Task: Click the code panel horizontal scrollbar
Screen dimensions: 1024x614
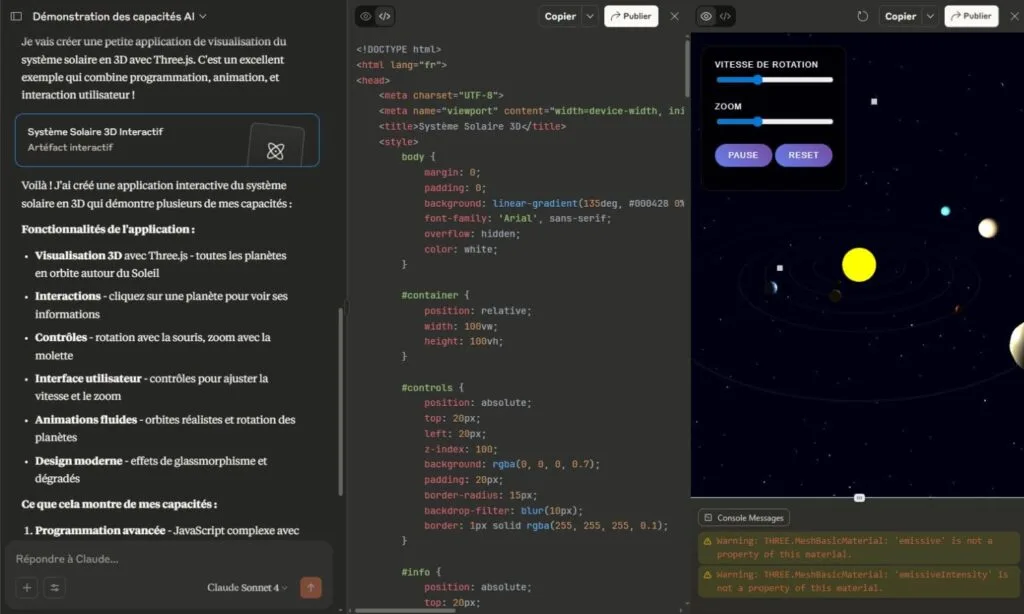Action: click(x=405, y=611)
